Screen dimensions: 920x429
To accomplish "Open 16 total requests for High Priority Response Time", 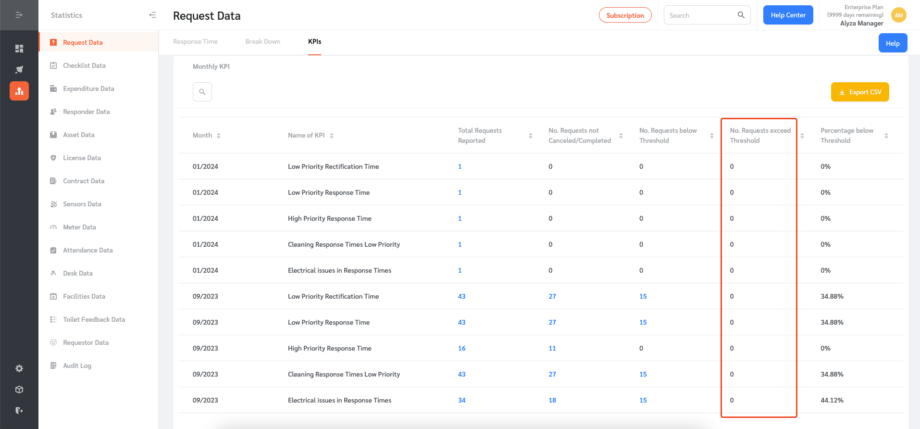I will pyautogui.click(x=462, y=348).
